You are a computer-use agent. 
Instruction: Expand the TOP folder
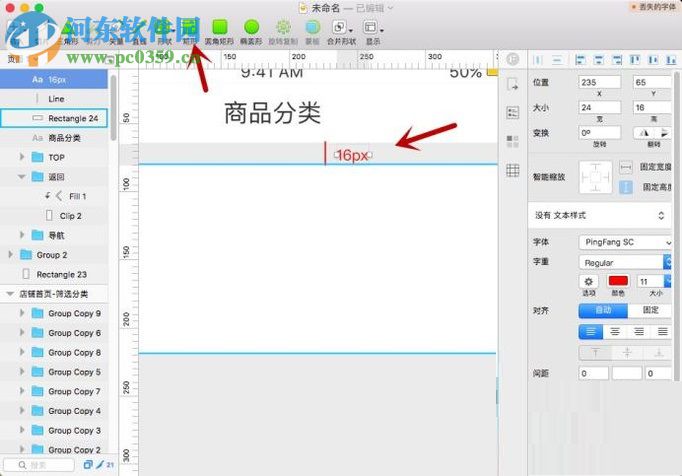pyautogui.click(x=22, y=157)
